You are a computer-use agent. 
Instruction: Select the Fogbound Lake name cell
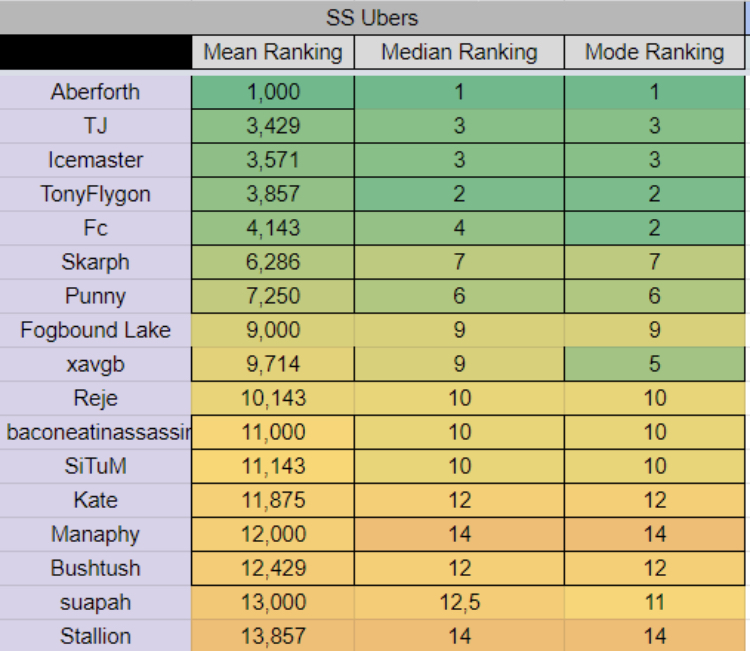[95, 331]
